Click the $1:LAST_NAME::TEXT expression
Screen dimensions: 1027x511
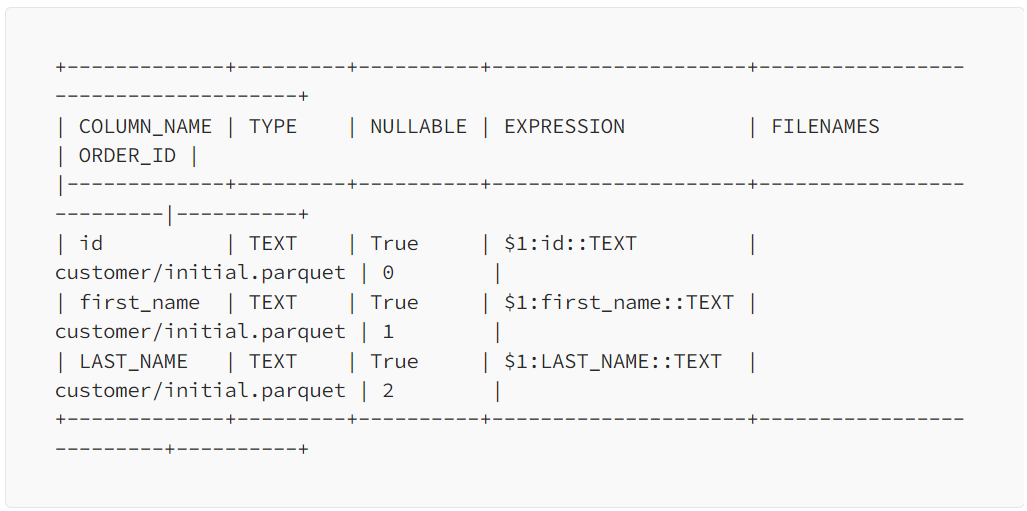pos(612,362)
